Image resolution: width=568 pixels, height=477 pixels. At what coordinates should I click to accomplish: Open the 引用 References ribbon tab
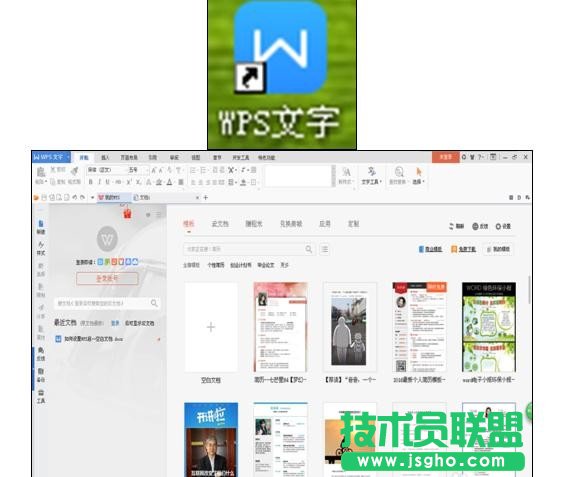coord(153,158)
